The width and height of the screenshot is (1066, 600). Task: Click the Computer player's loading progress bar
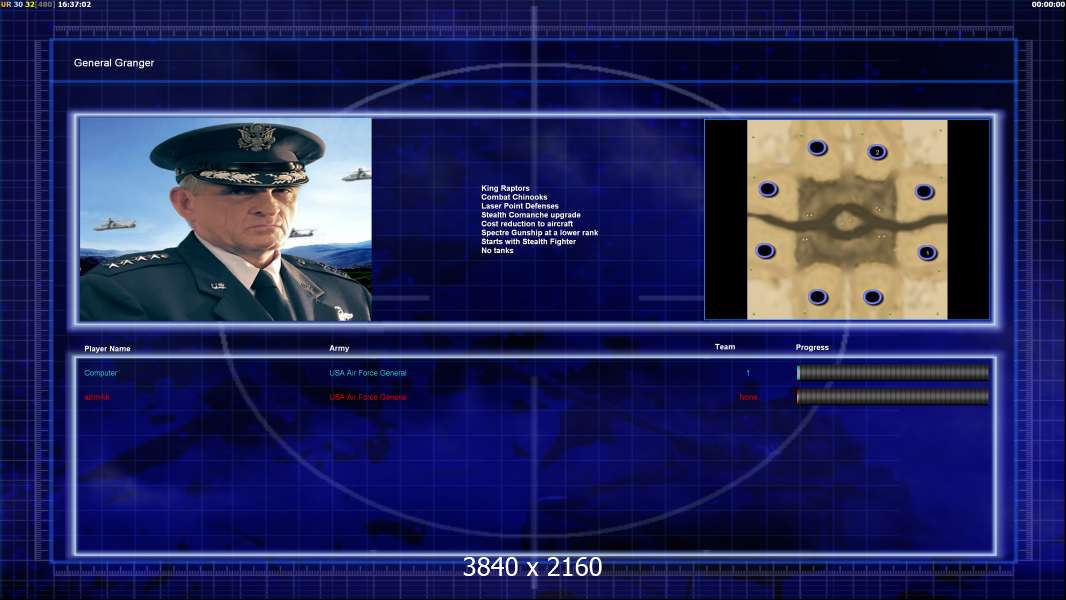coord(893,372)
